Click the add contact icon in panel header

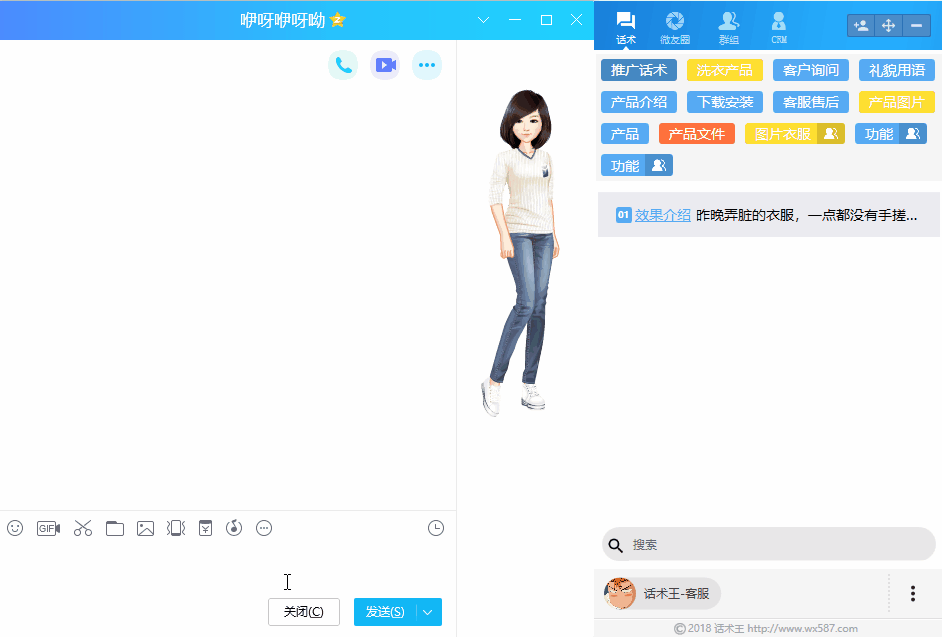pyautogui.click(x=860, y=25)
